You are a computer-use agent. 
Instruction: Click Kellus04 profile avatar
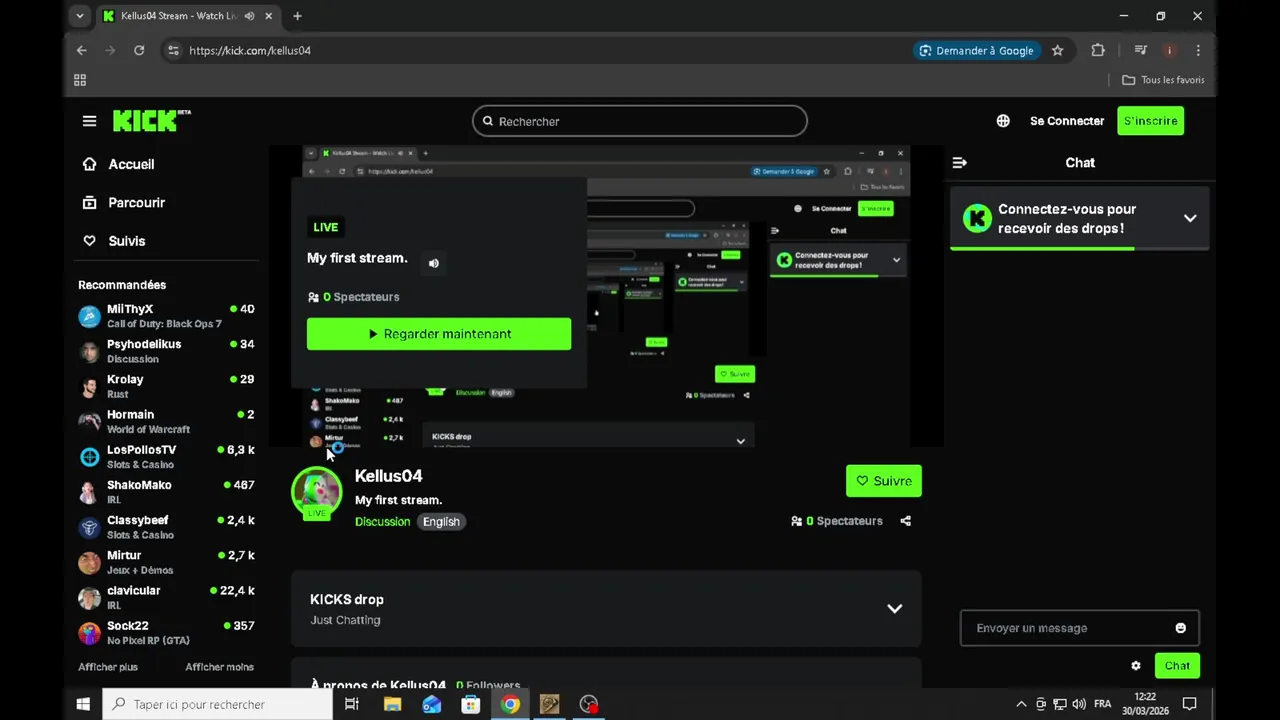click(316, 492)
